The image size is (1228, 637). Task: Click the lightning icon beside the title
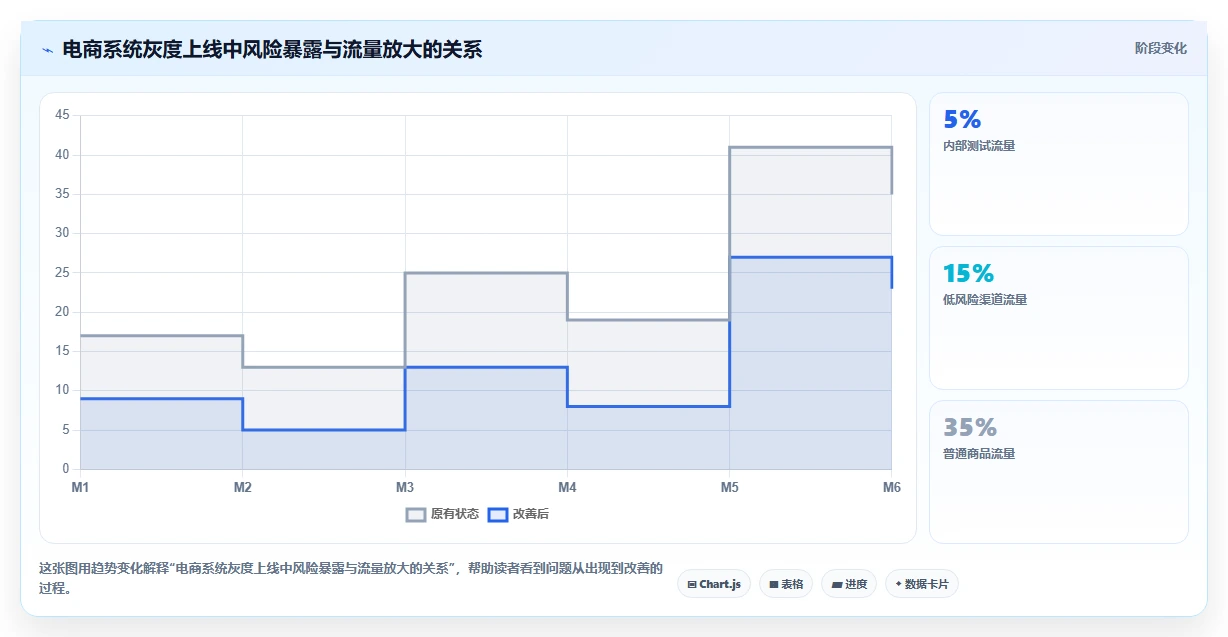click(47, 49)
